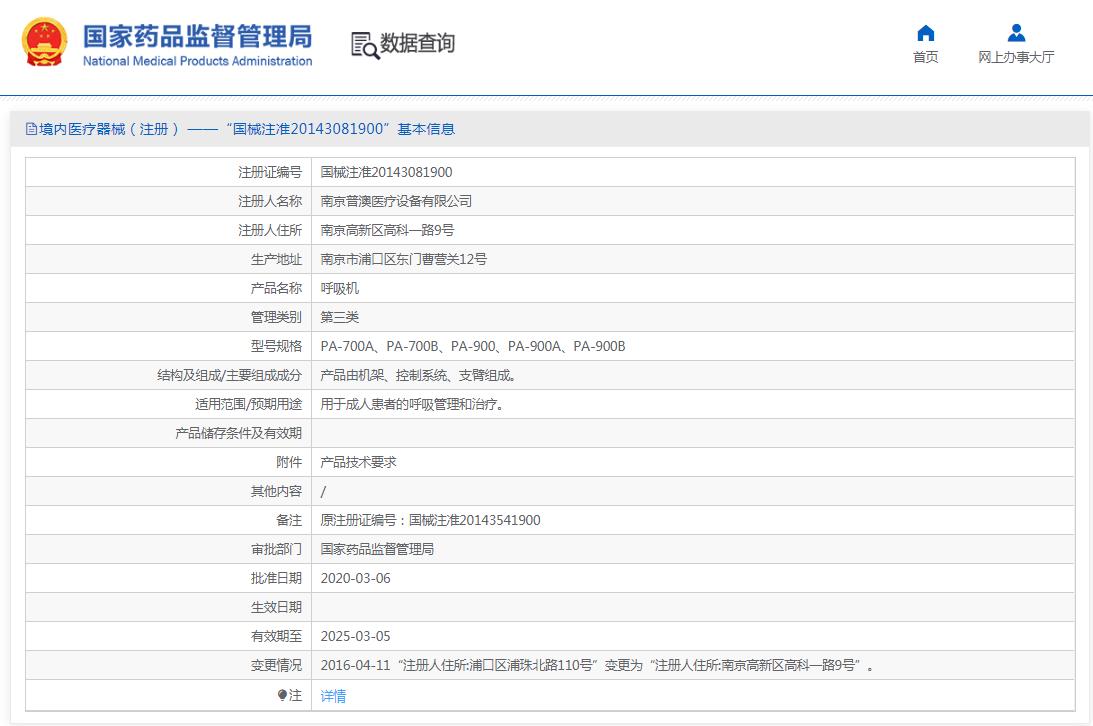Click the 产品技术要求 attachment value
The height and width of the screenshot is (726, 1093).
(x=358, y=462)
